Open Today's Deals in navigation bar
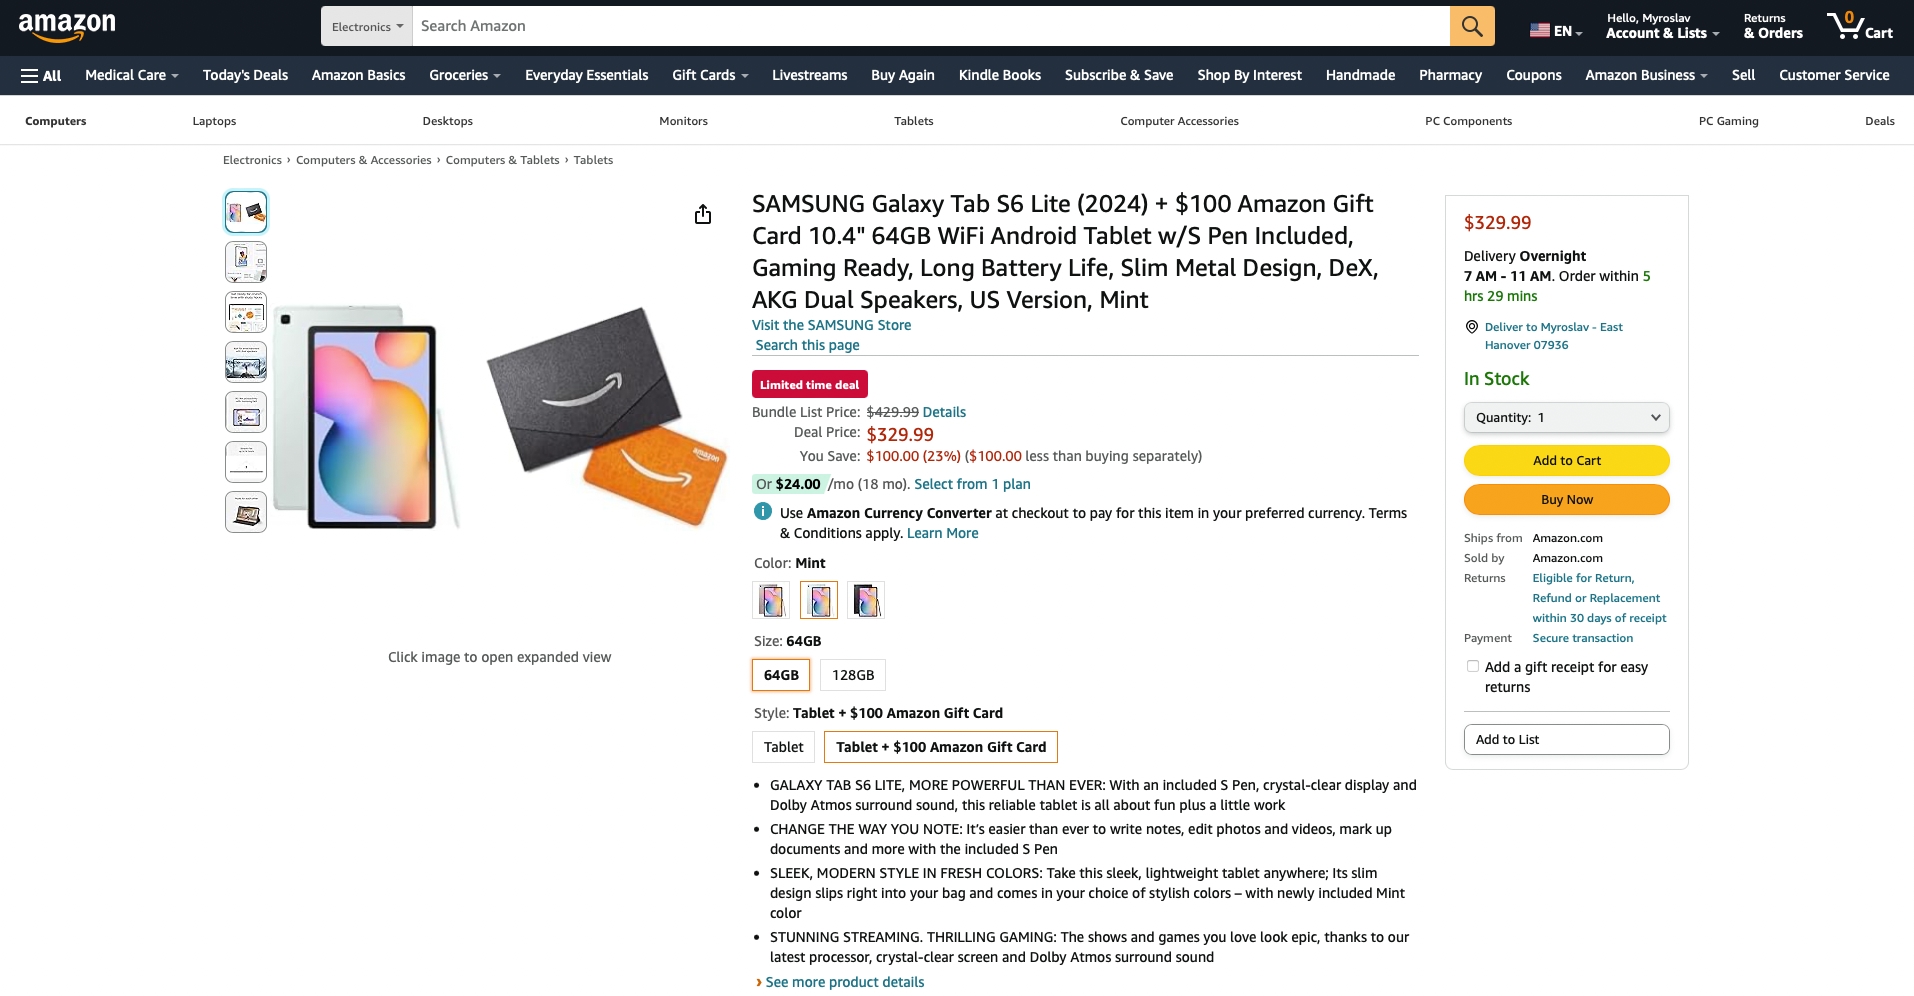1914x996 pixels. [245, 75]
